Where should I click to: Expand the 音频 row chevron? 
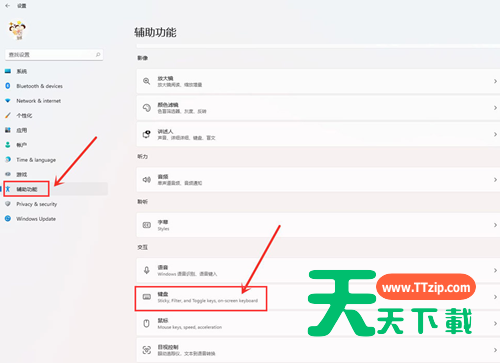point(495,180)
